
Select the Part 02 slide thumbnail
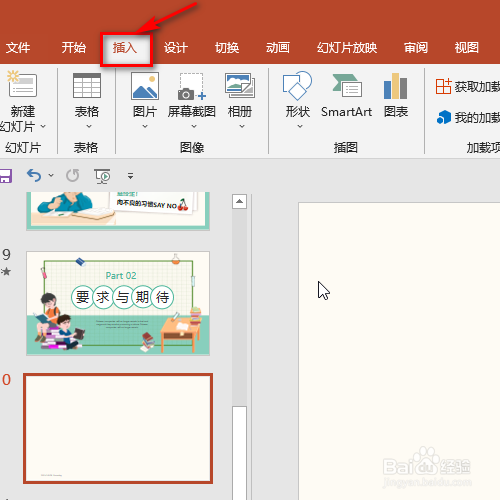tap(118, 303)
